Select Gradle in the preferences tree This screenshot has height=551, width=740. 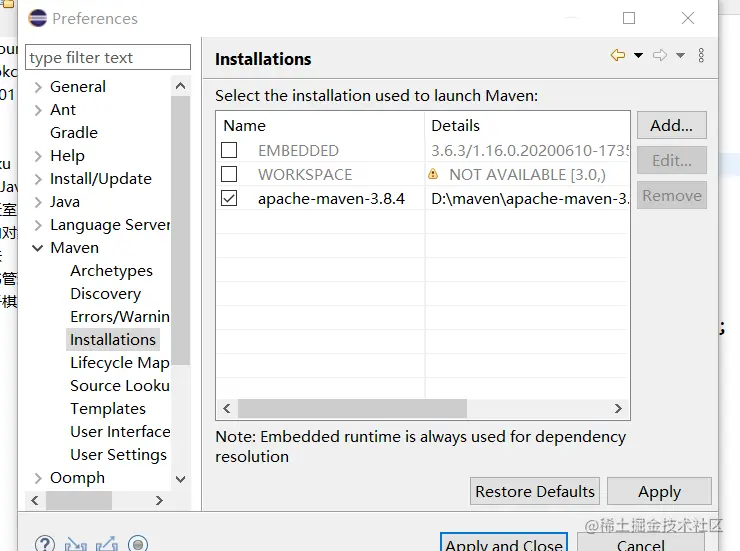pyautogui.click(x=74, y=133)
